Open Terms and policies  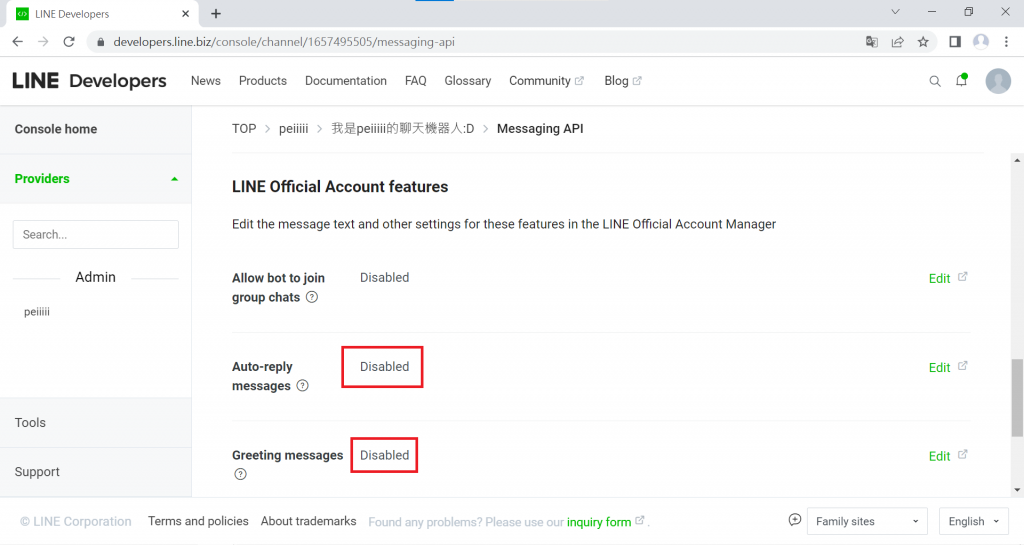click(x=198, y=521)
